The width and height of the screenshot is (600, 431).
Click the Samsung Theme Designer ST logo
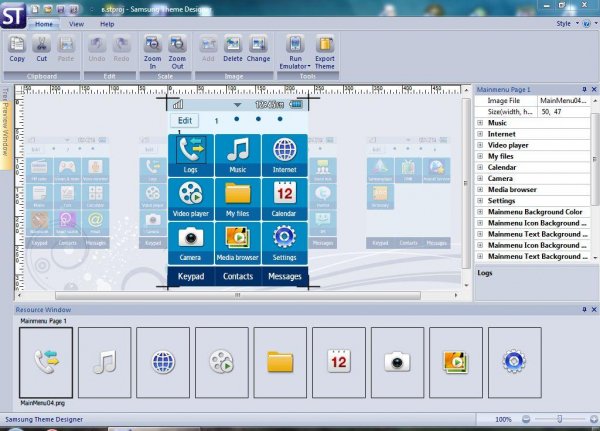(13, 15)
